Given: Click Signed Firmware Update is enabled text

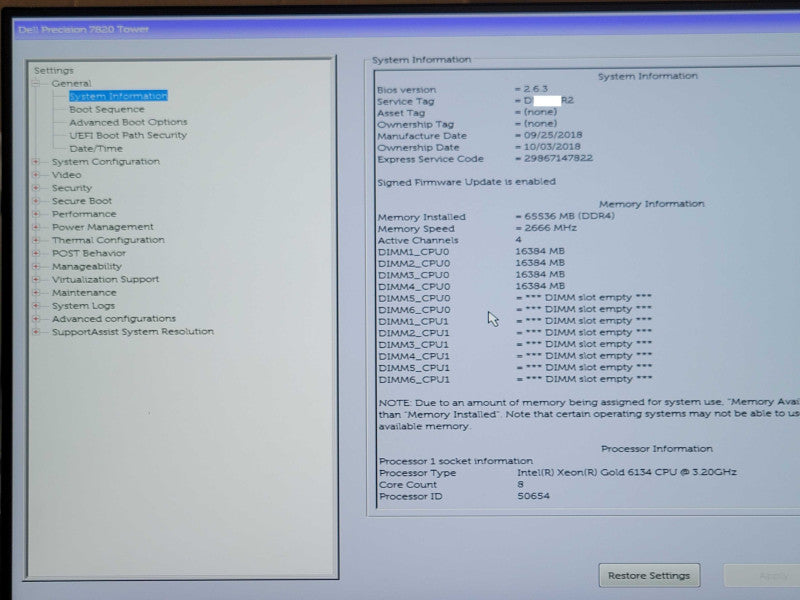Looking at the screenshot, I should [466, 182].
